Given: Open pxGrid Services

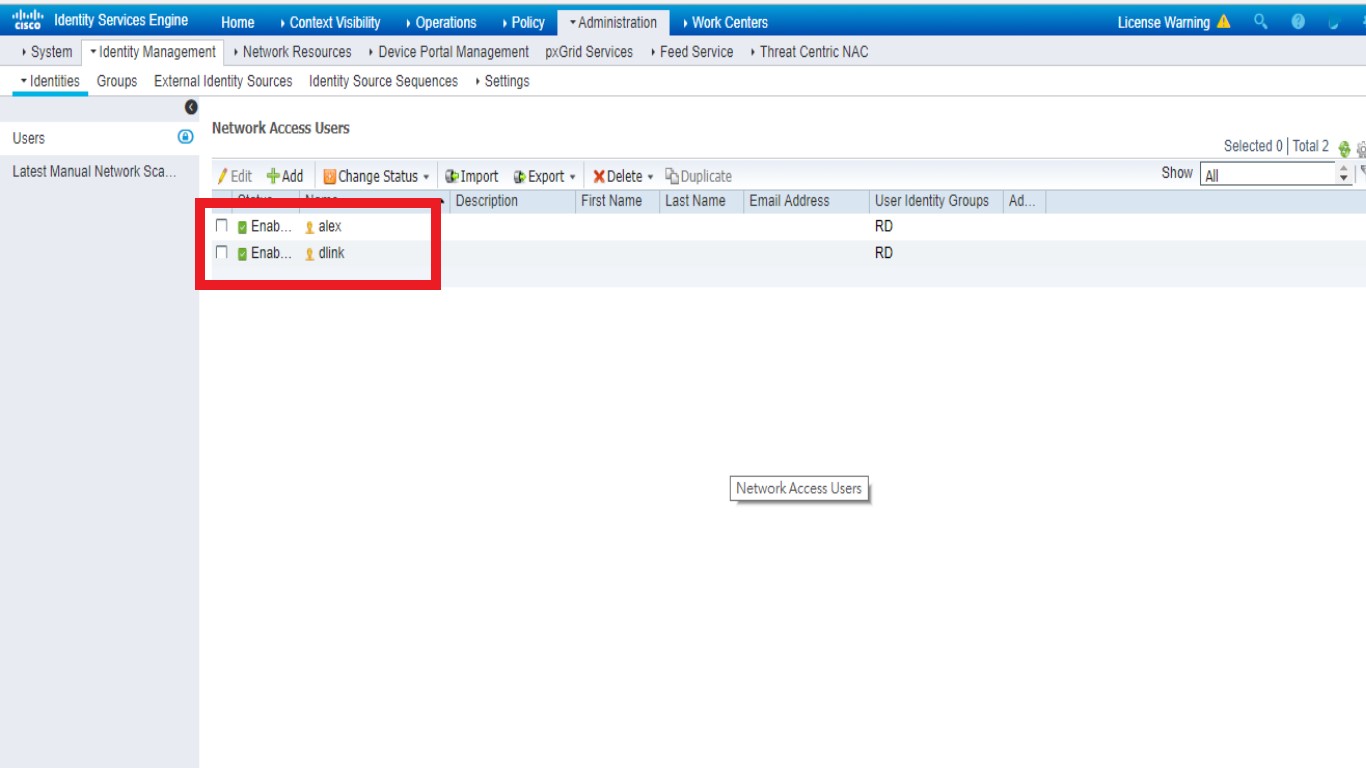Looking at the screenshot, I should point(589,52).
